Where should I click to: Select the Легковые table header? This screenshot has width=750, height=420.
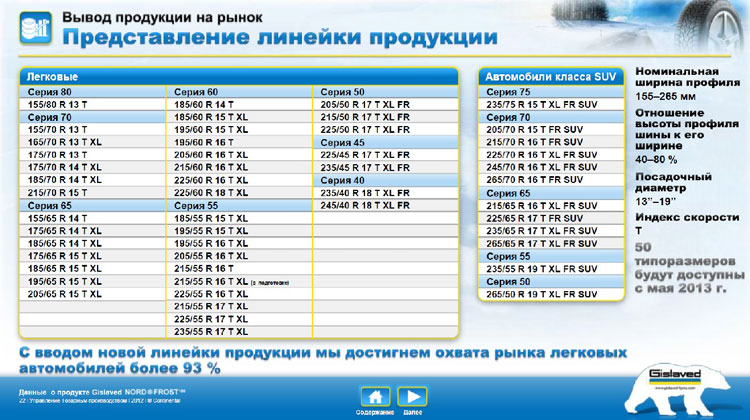click(x=239, y=77)
